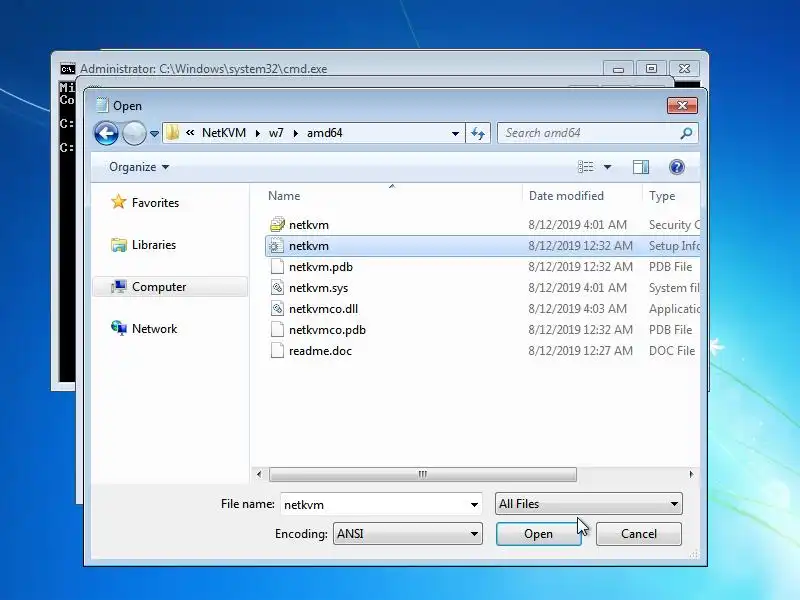Minimize the cmd.exe window
Viewport: 800px width, 600px height.
618,68
